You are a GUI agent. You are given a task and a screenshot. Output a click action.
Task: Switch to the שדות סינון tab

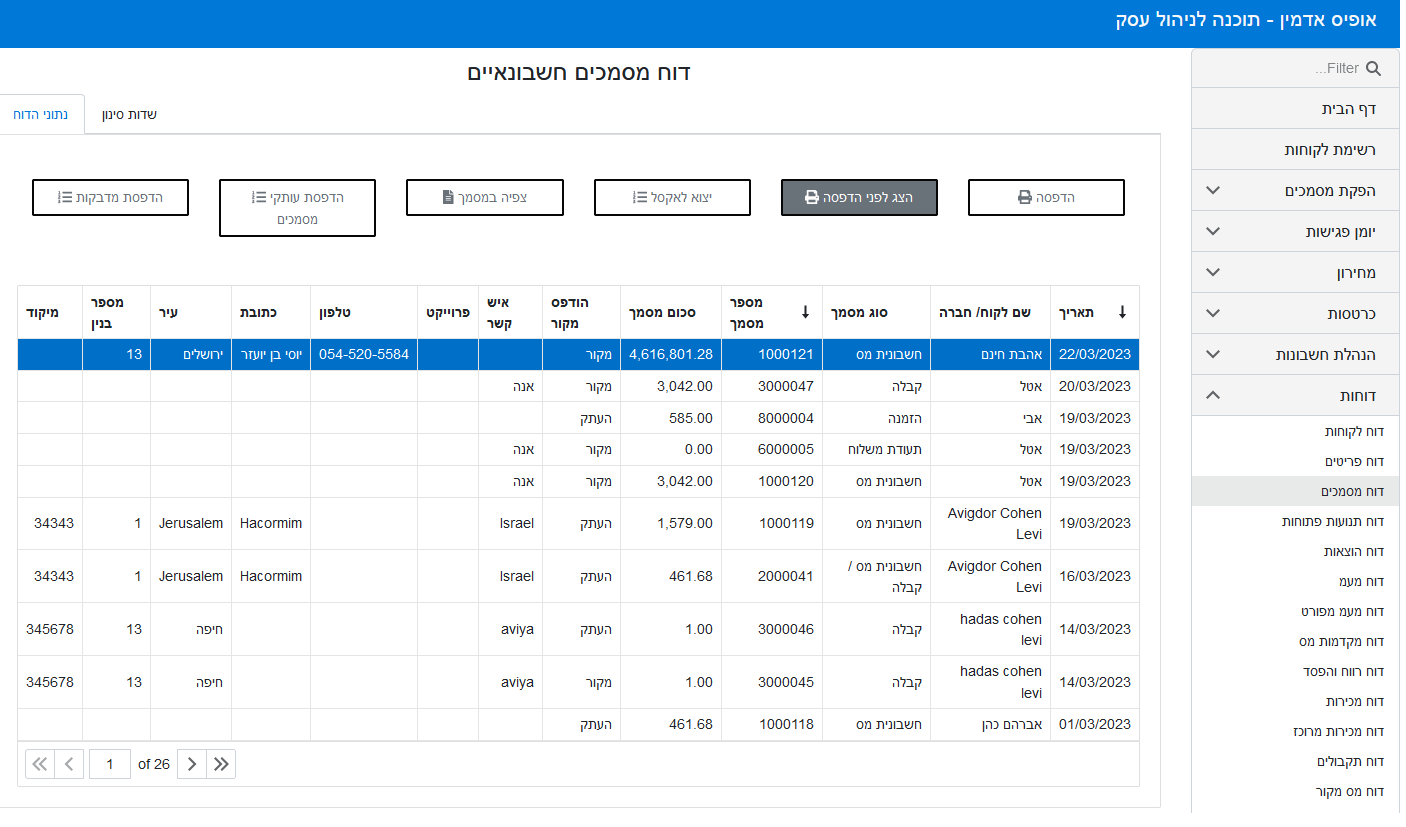pyautogui.click(x=130, y=114)
